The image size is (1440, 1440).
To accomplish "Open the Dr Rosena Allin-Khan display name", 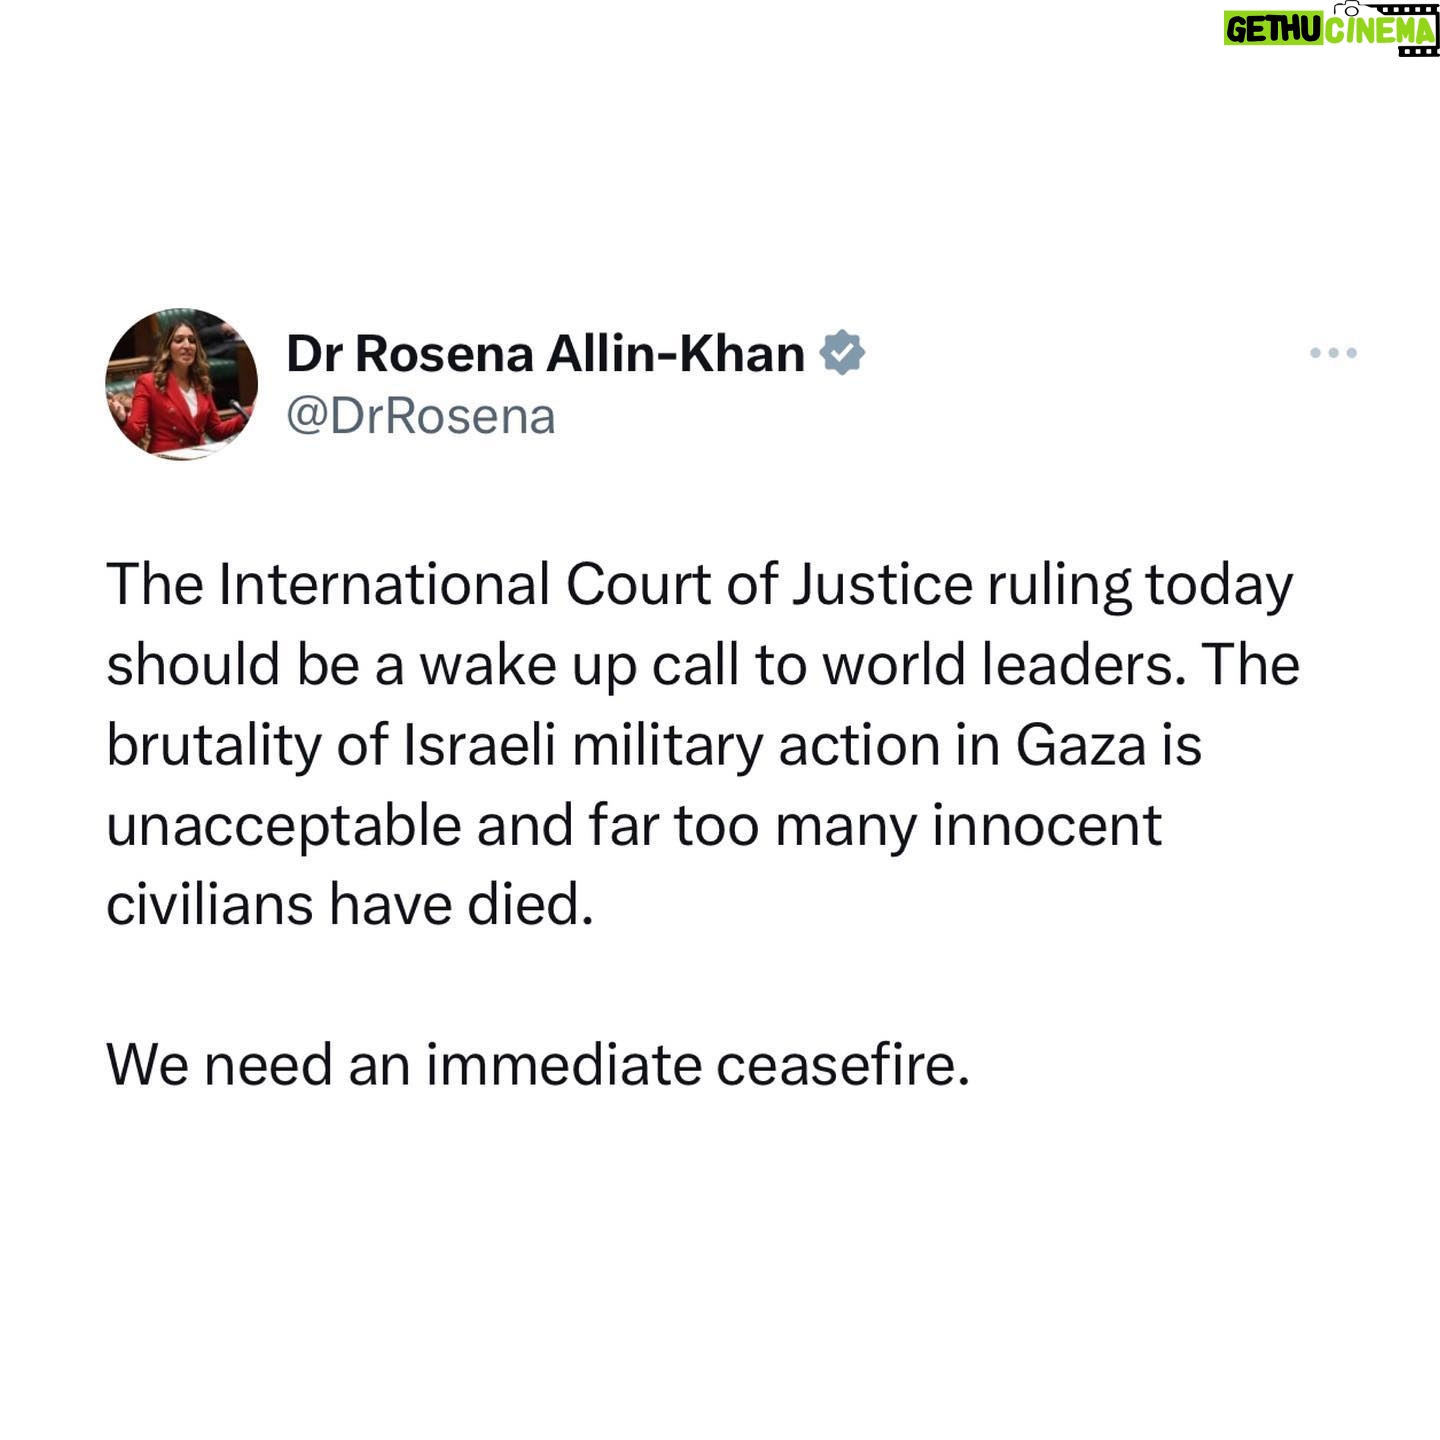I will (545, 354).
